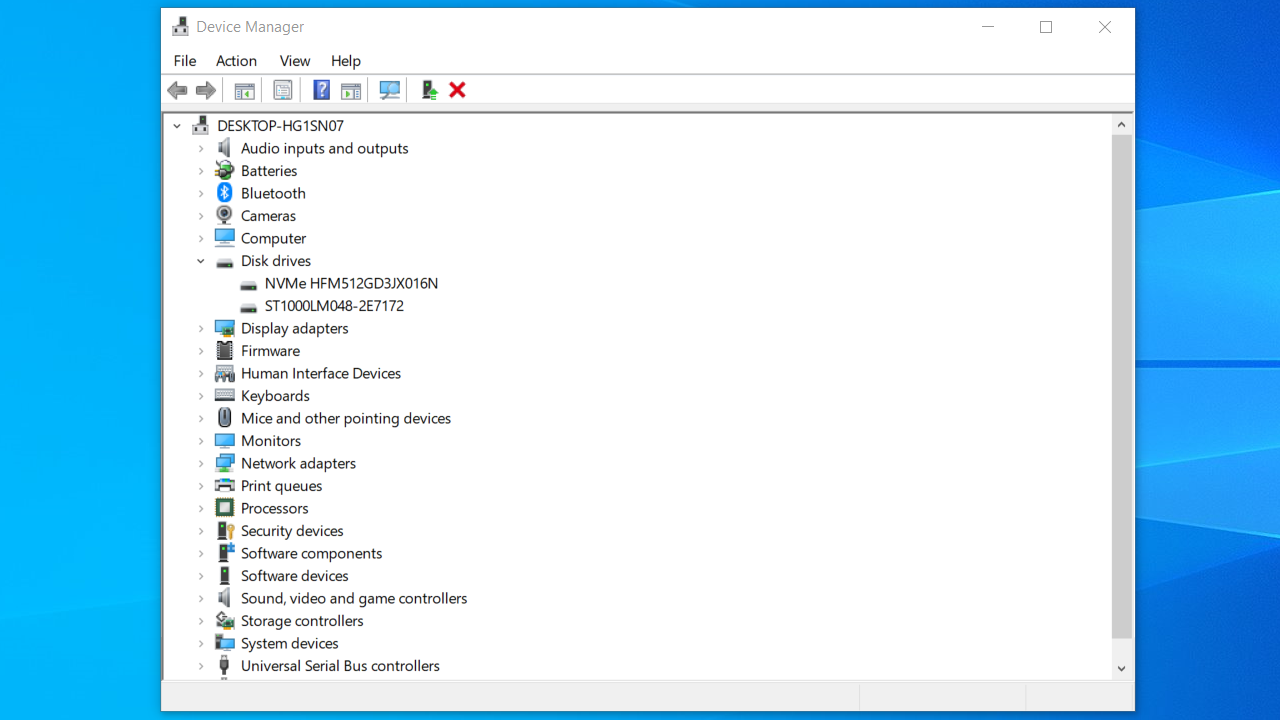Click the Processors category icon

pyautogui.click(x=225, y=508)
